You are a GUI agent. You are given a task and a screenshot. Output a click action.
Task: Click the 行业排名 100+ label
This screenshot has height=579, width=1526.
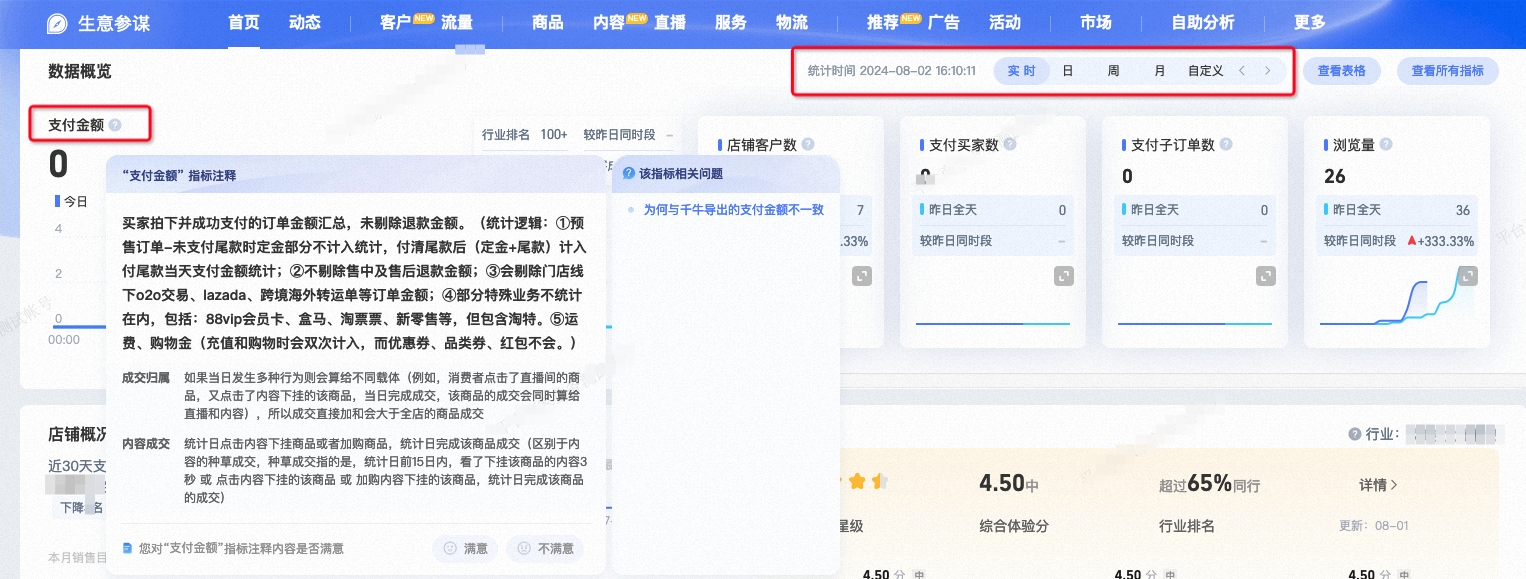[x=525, y=134]
